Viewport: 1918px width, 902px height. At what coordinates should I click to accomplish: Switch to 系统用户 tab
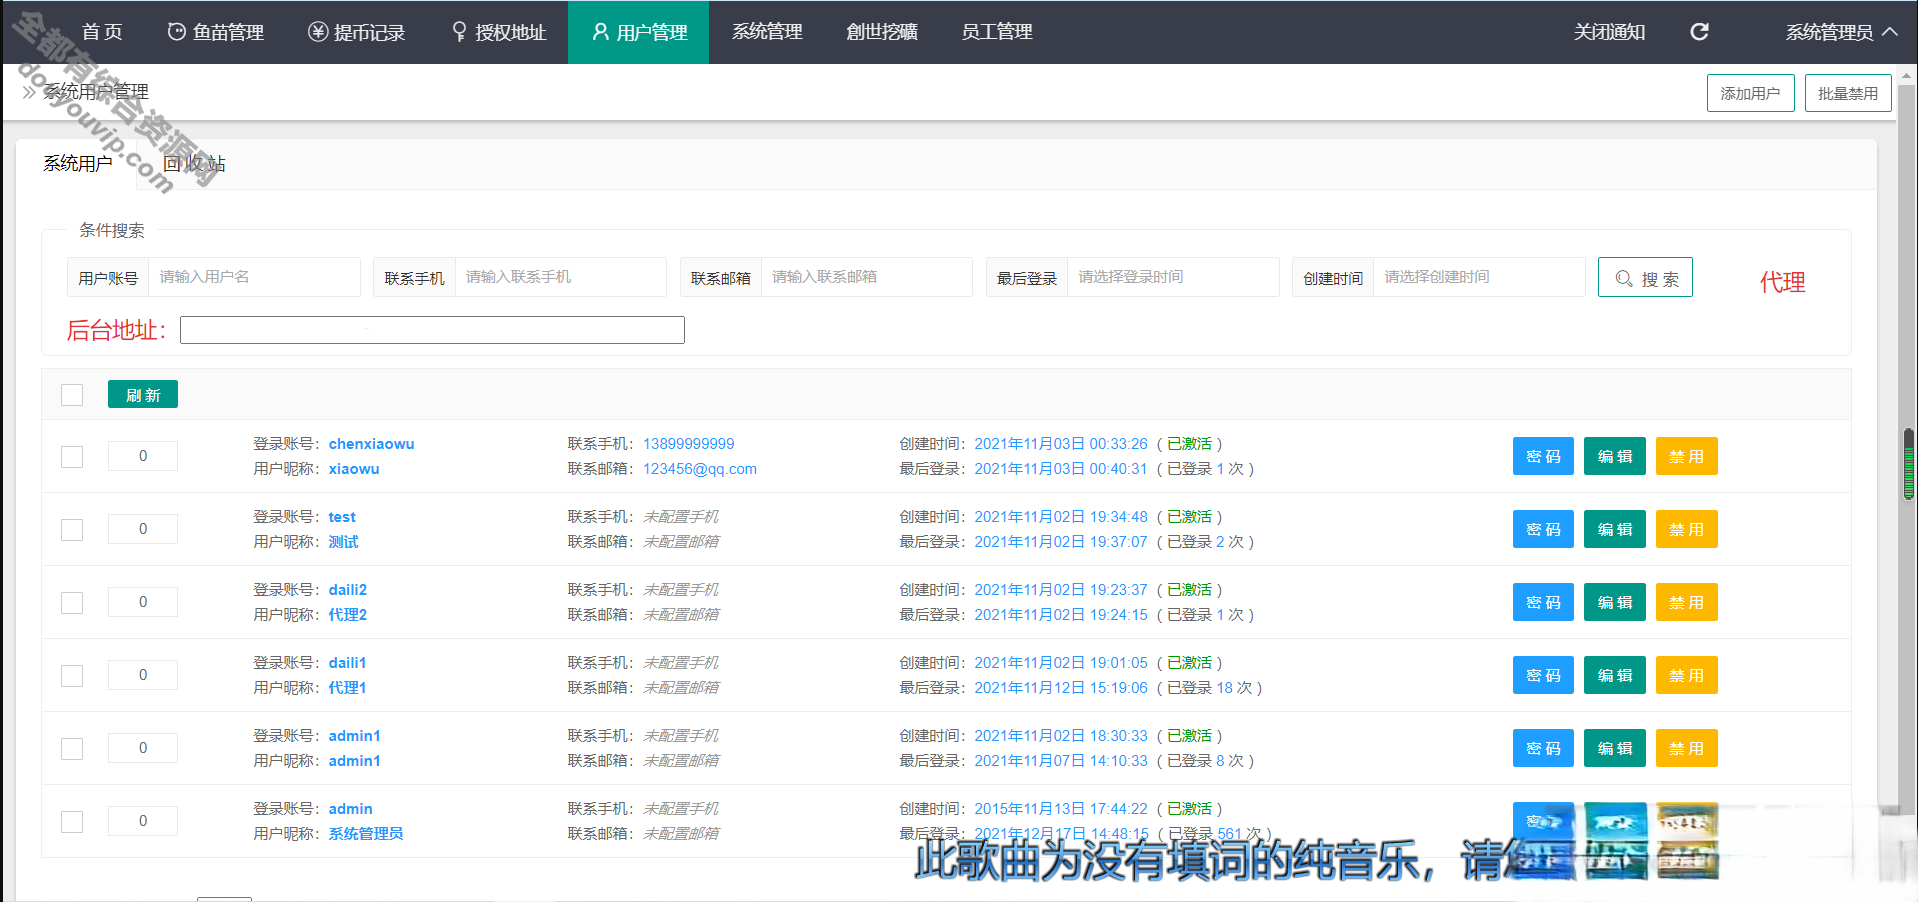click(x=77, y=164)
